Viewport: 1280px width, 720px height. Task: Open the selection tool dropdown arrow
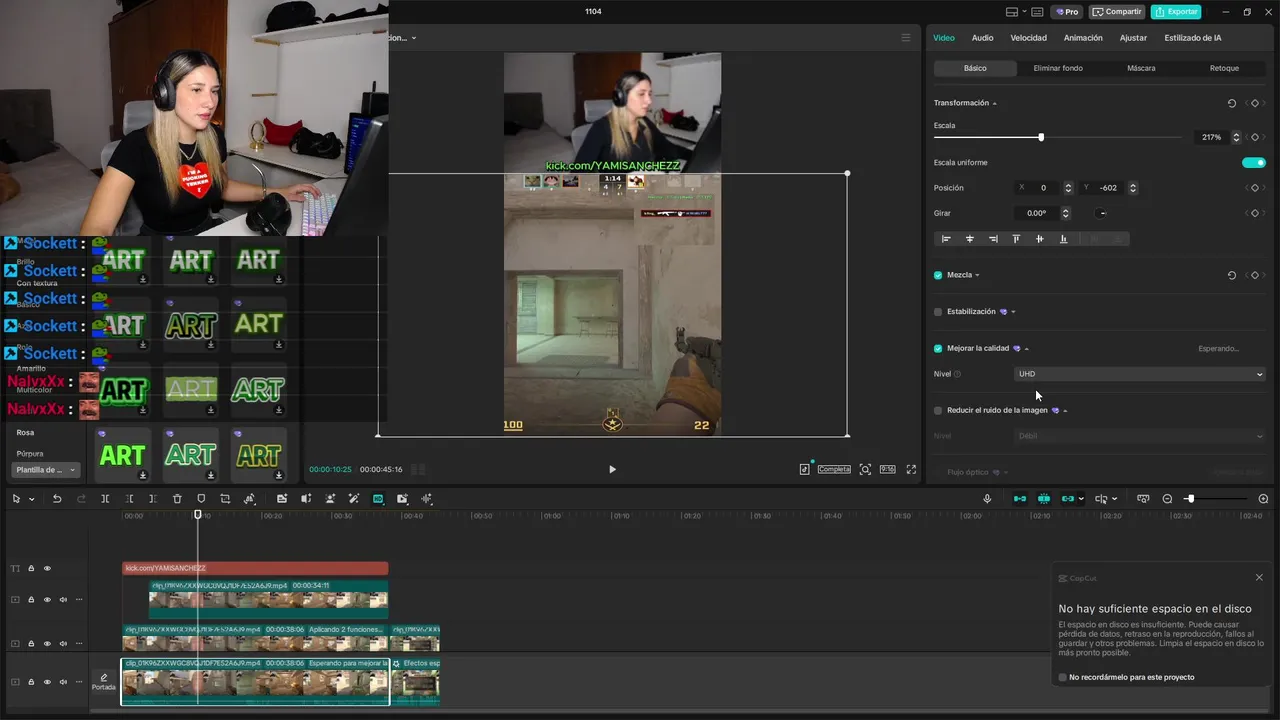[x=31, y=499]
